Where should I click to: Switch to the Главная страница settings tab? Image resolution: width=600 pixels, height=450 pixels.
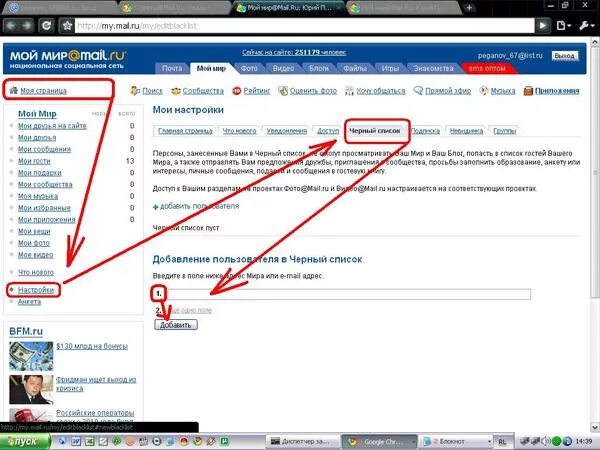click(x=185, y=131)
